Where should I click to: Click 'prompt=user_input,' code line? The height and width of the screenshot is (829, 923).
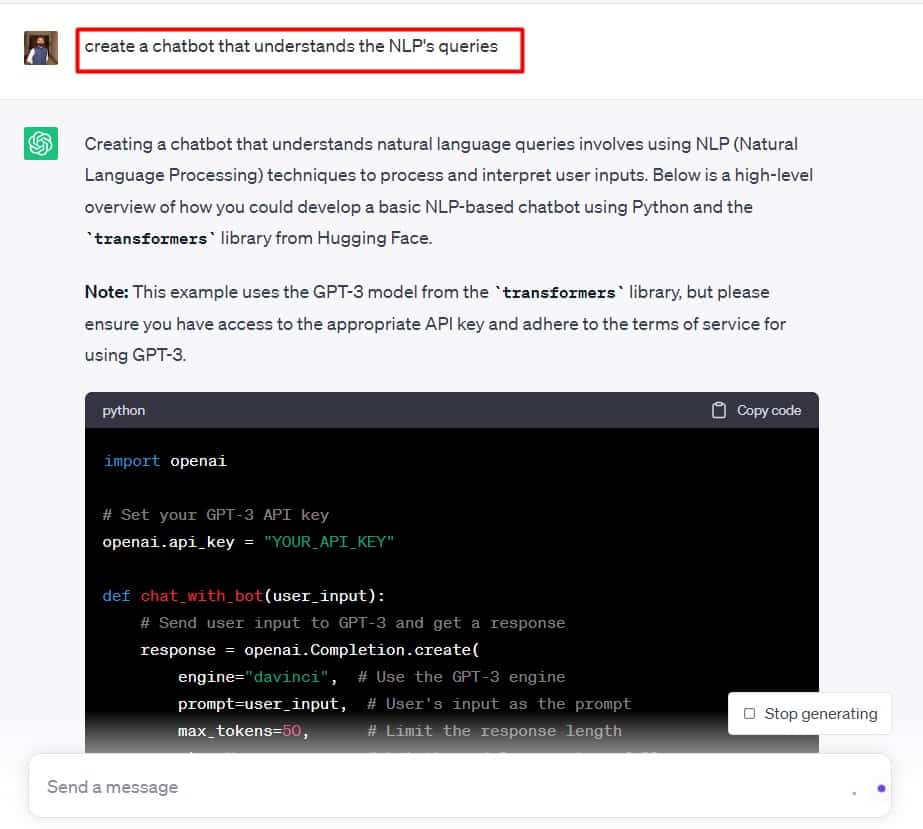[x=404, y=704]
